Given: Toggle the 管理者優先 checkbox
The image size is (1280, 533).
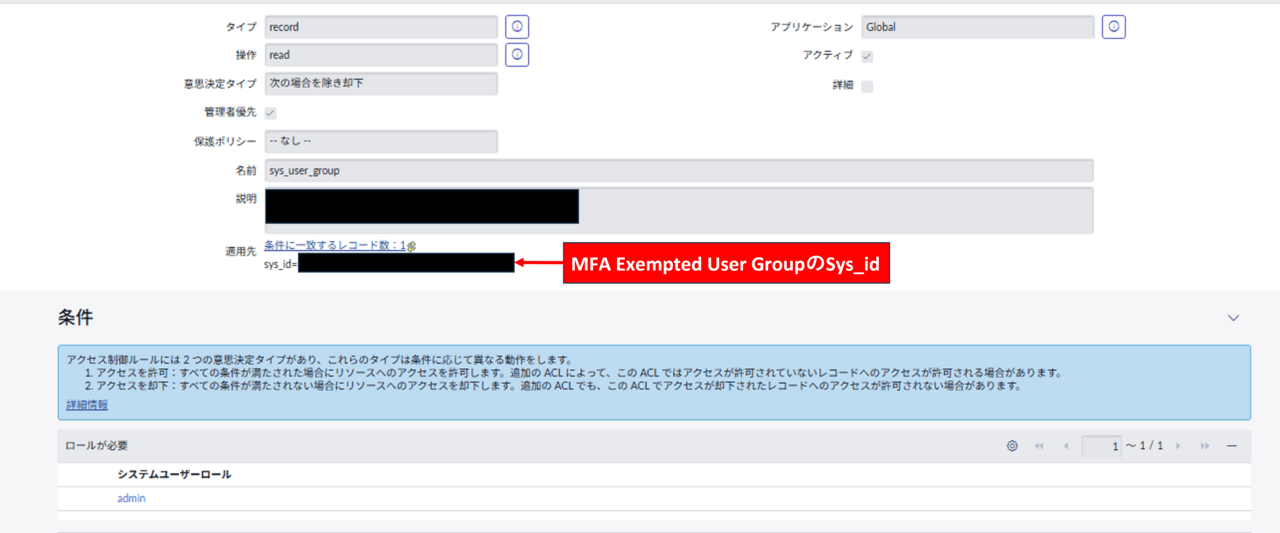Looking at the screenshot, I should pos(271,113).
